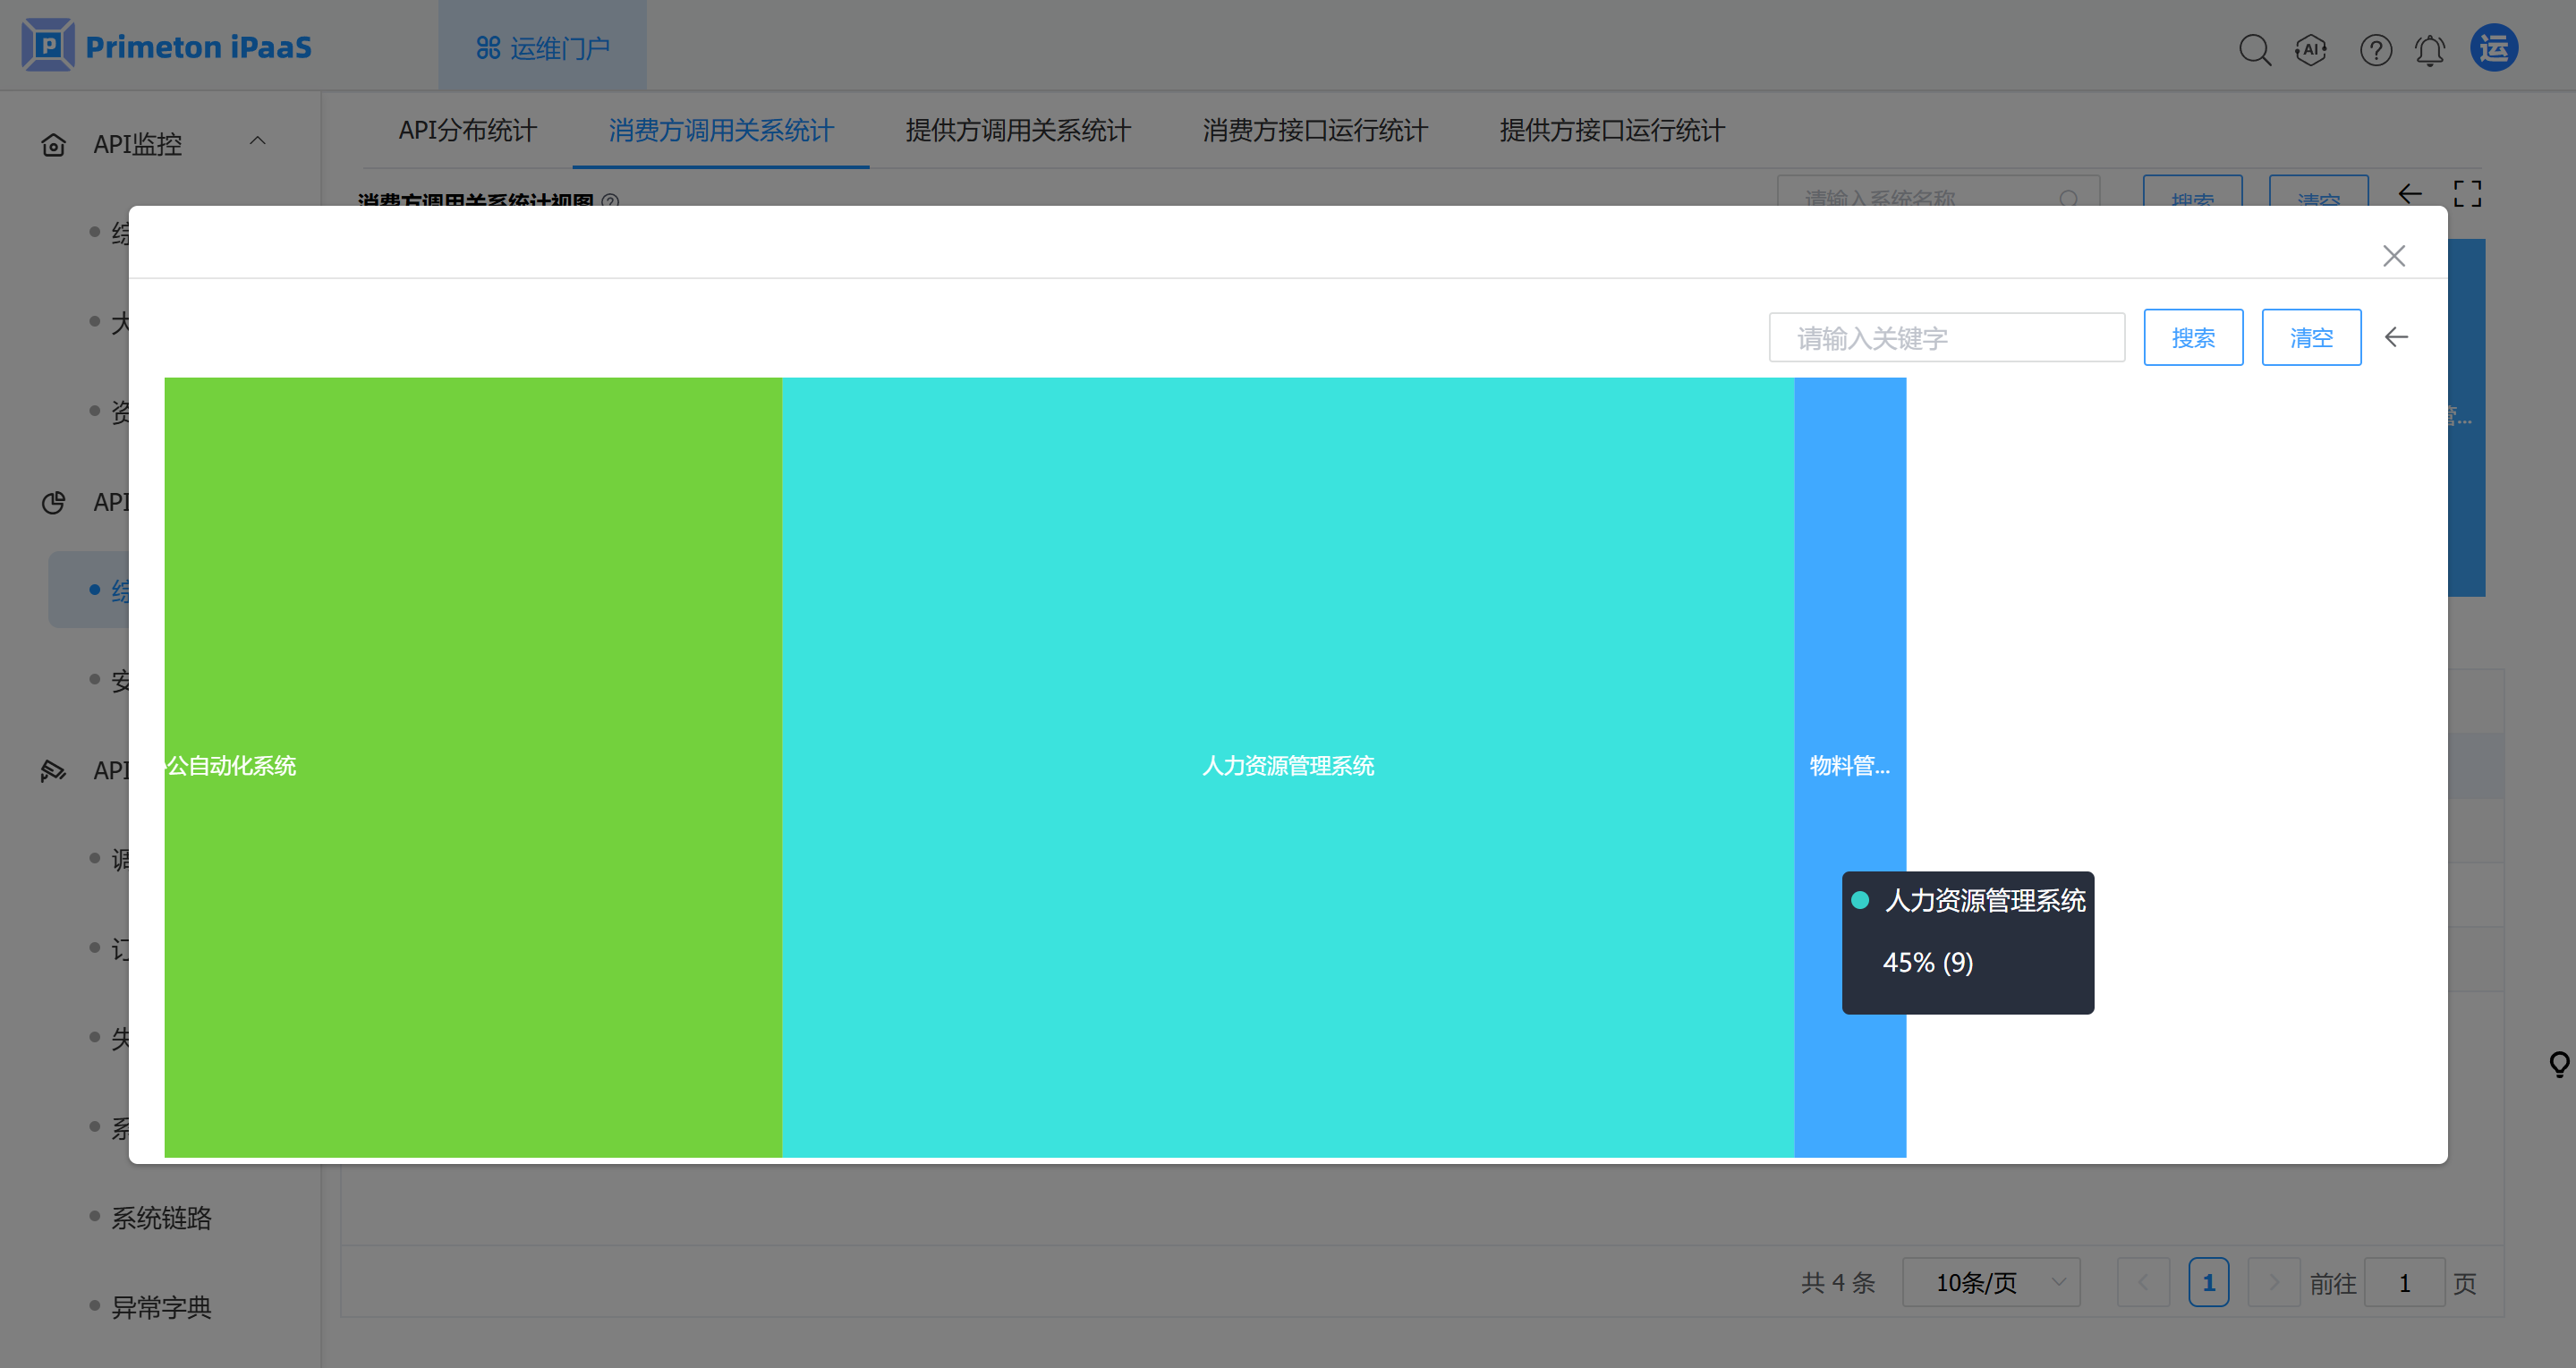Open the AI assistant icon

click(2310, 49)
